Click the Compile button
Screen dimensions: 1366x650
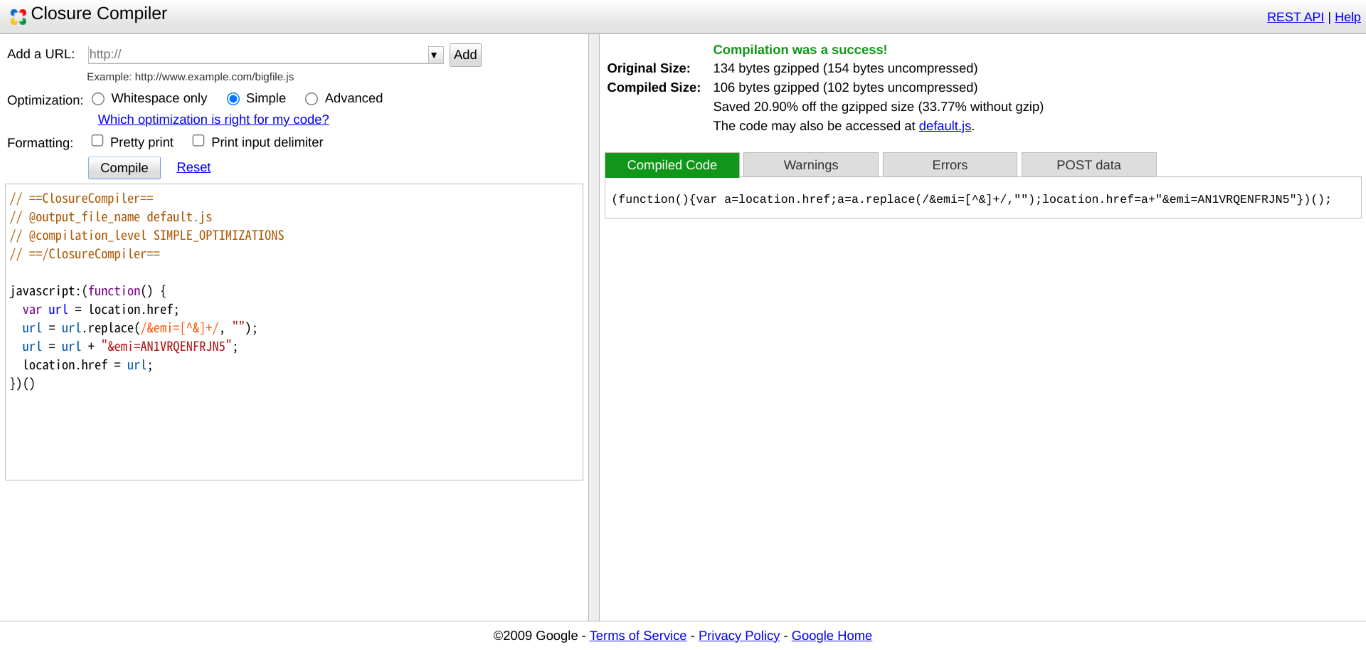(124, 168)
